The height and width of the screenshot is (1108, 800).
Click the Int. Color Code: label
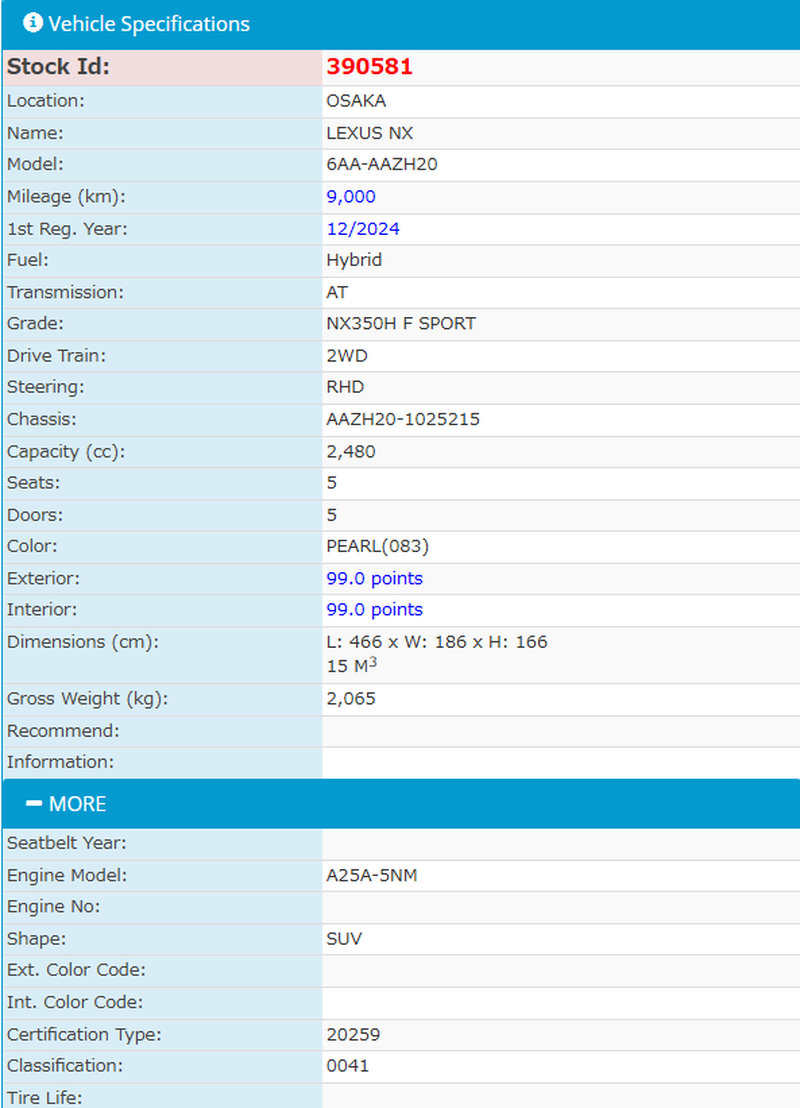[75, 1002]
